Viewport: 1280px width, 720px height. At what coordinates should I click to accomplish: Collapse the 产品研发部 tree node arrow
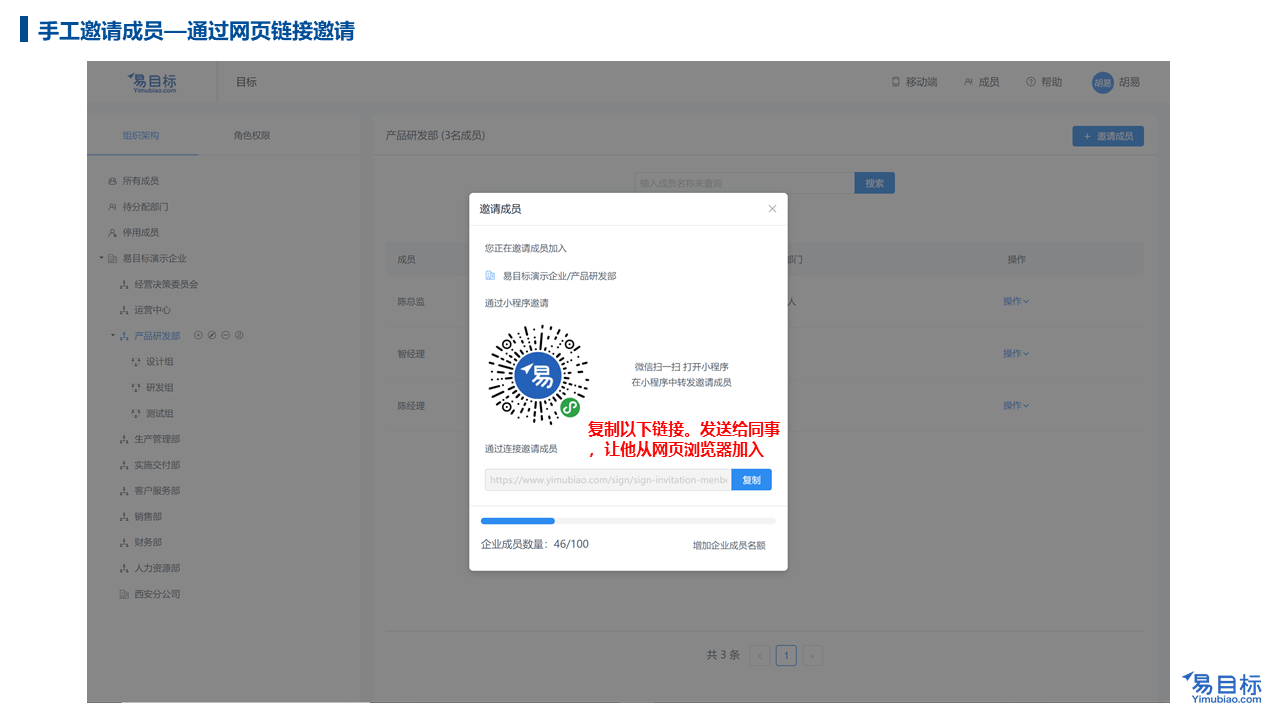tap(113, 336)
